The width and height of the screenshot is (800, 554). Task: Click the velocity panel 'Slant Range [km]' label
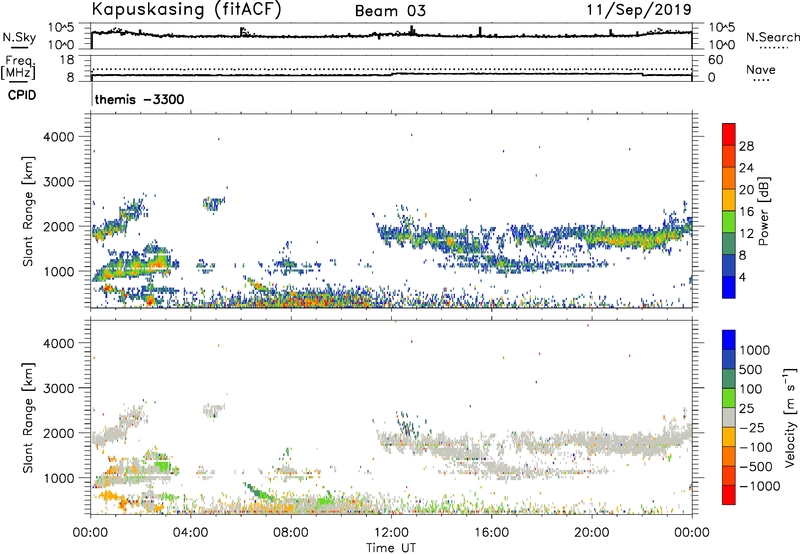click(x=28, y=418)
